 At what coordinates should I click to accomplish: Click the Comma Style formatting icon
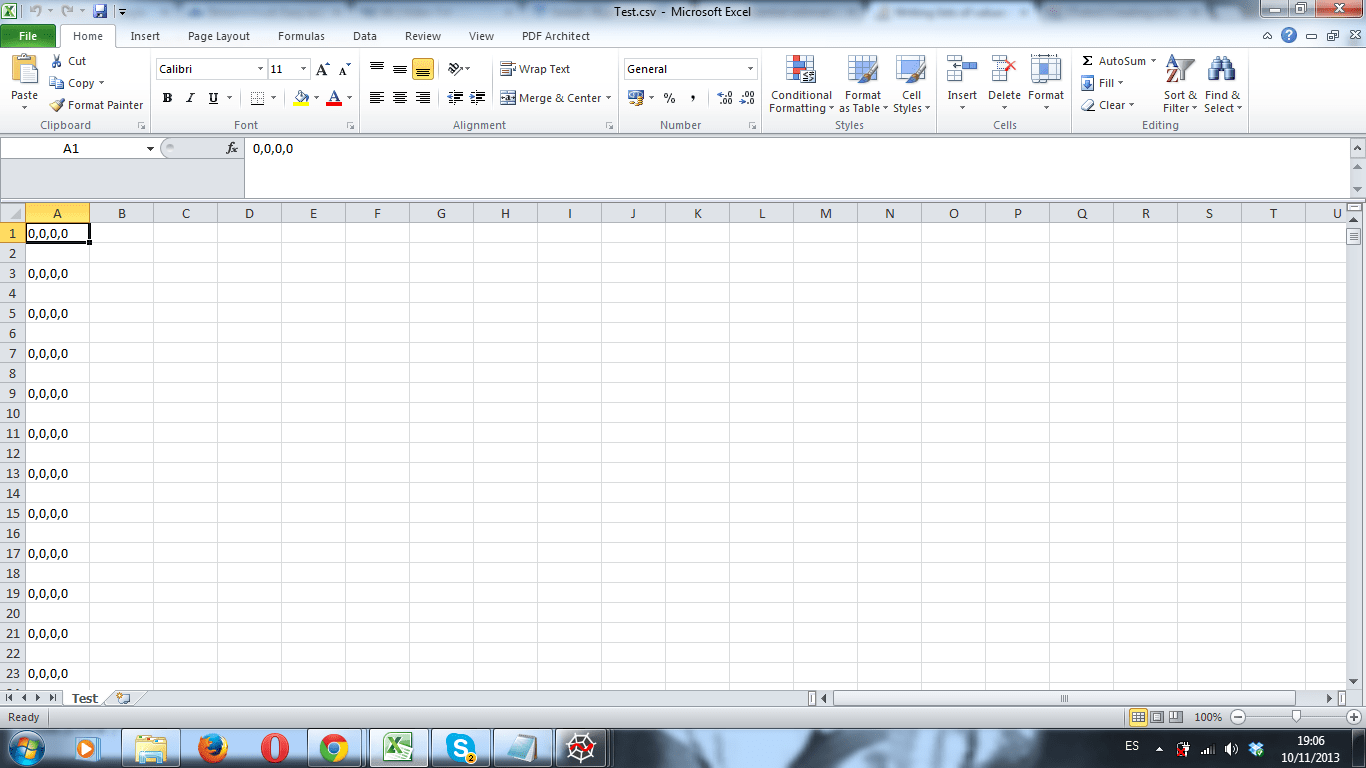[x=692, y=98]
